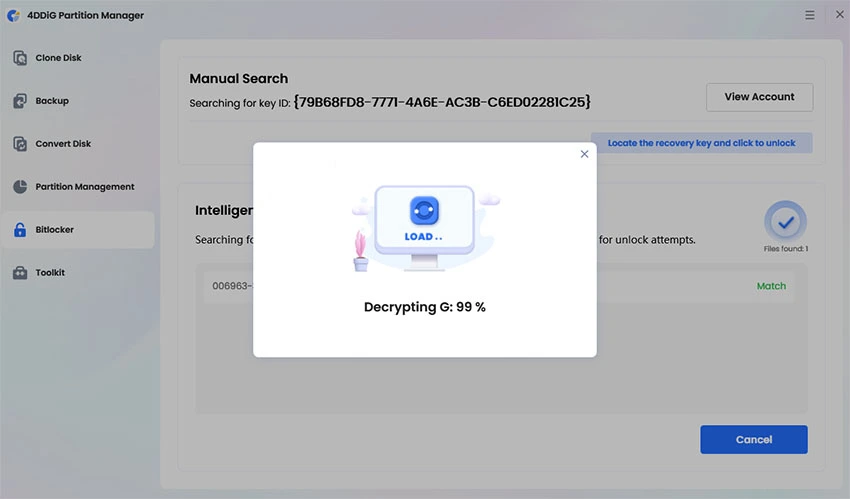Click Locate the recovery key link

point(701,143)
